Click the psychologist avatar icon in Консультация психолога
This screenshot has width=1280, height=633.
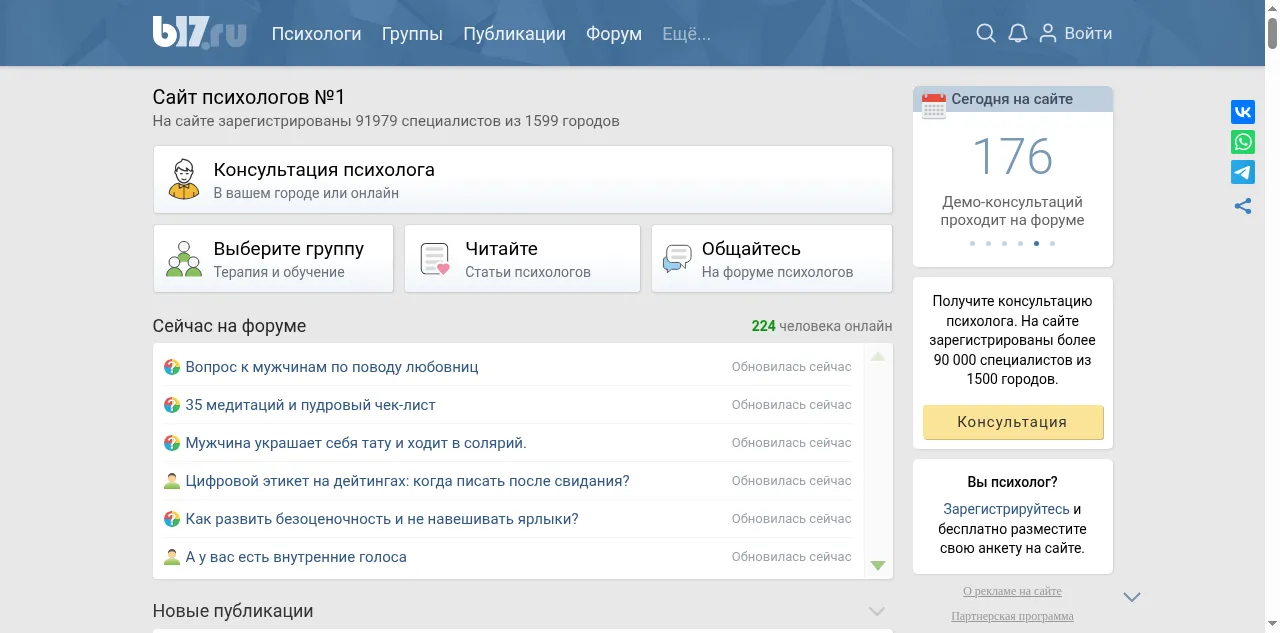[183, 179]
